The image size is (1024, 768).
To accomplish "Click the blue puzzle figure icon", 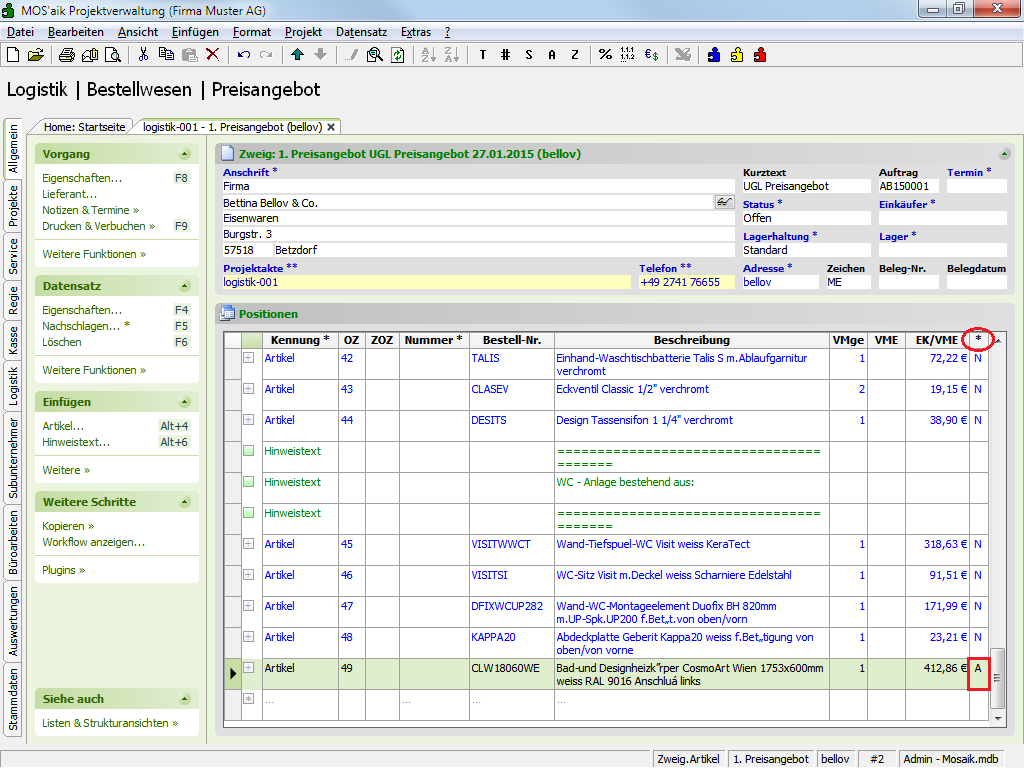I will tap(714, 55).
